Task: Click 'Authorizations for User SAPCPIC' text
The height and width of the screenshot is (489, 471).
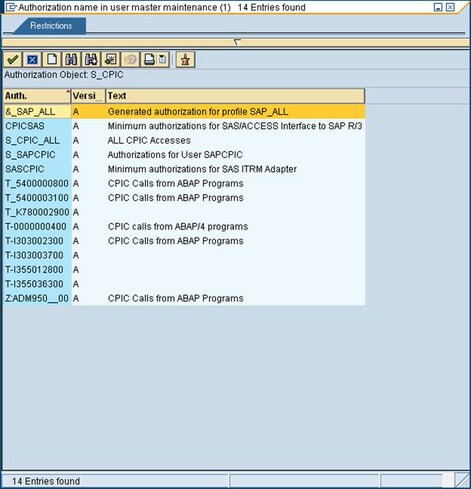Action: 175,155
